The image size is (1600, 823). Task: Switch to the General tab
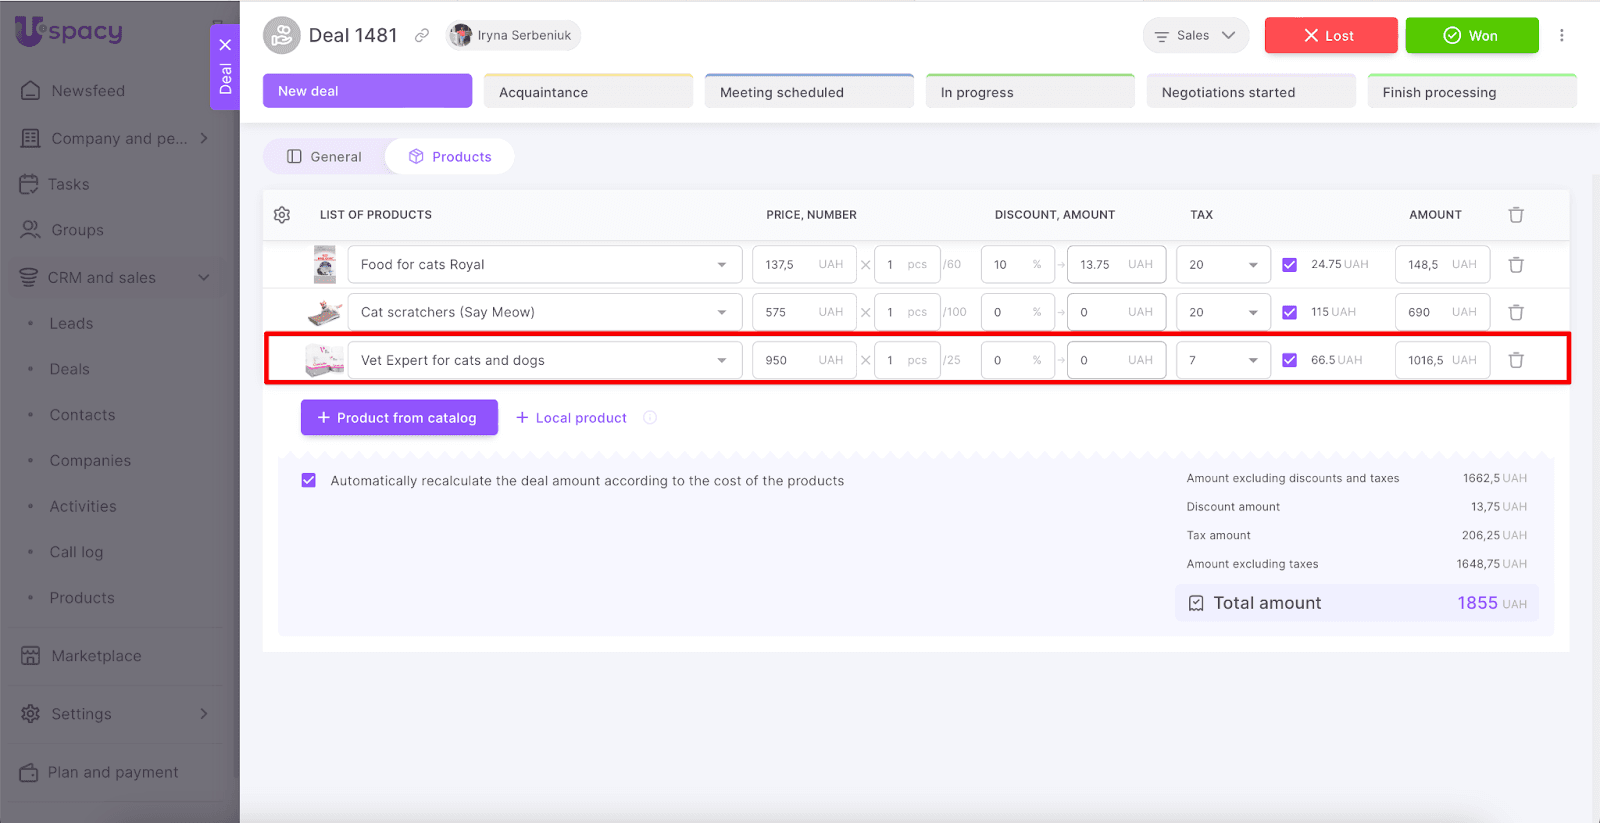tap(324, 157)
